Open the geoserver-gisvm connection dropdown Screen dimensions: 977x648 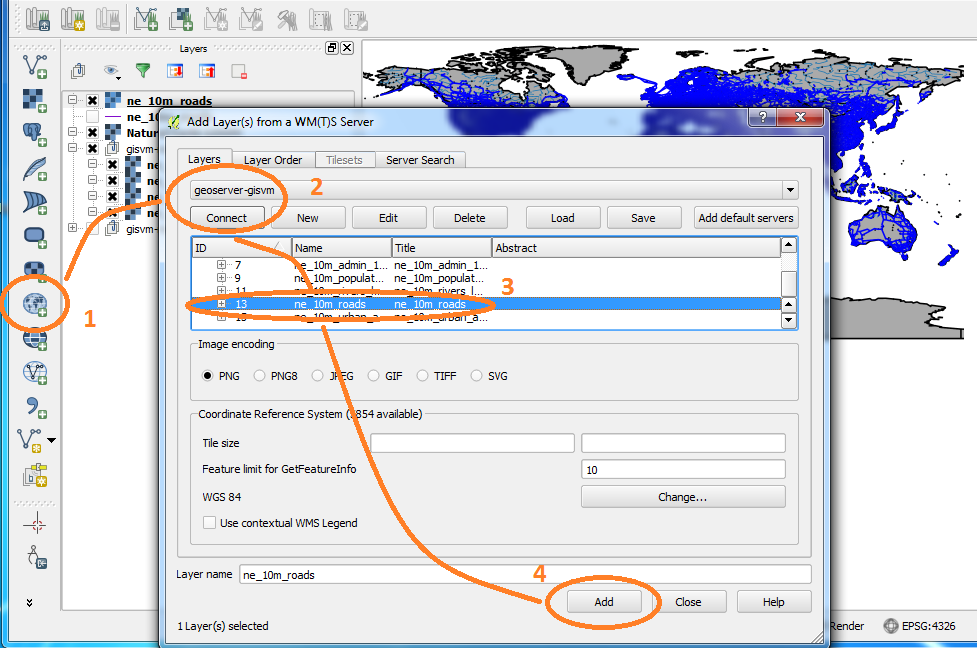pyautogui.click(x=790, y=190)
